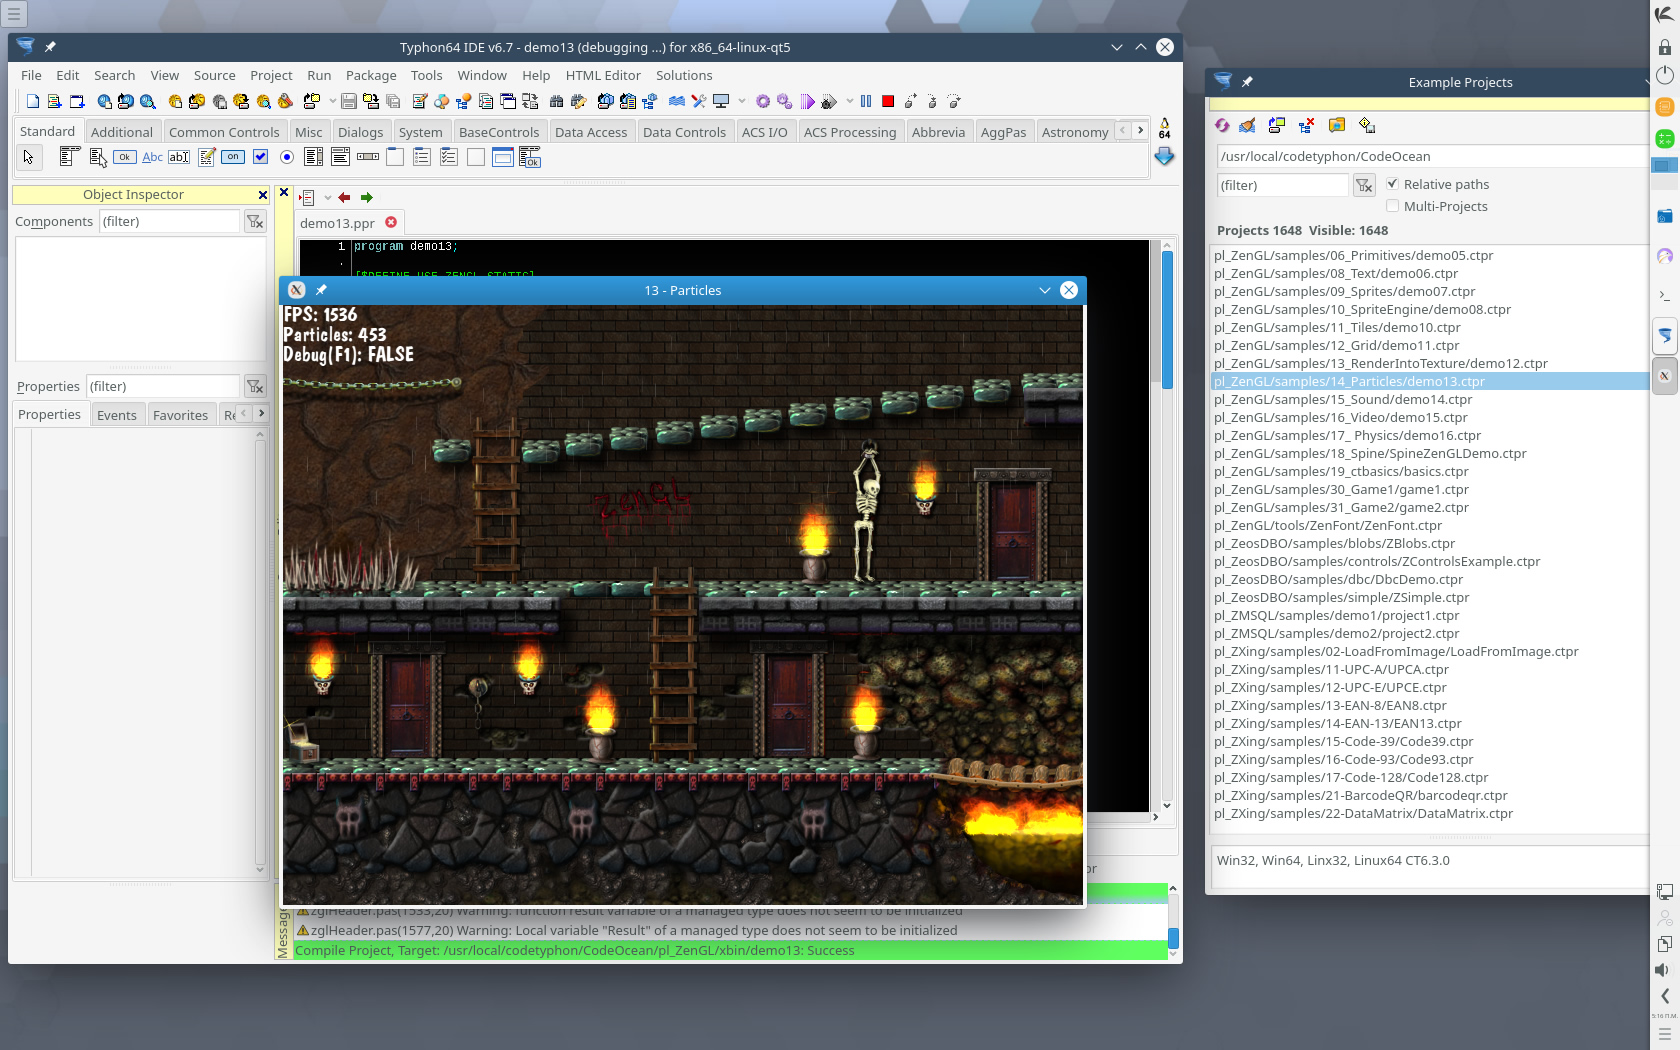Screen dimensions: 1680x1050
Task: Expand the jump history dropdown in source editor
Action: pos(327,198)
